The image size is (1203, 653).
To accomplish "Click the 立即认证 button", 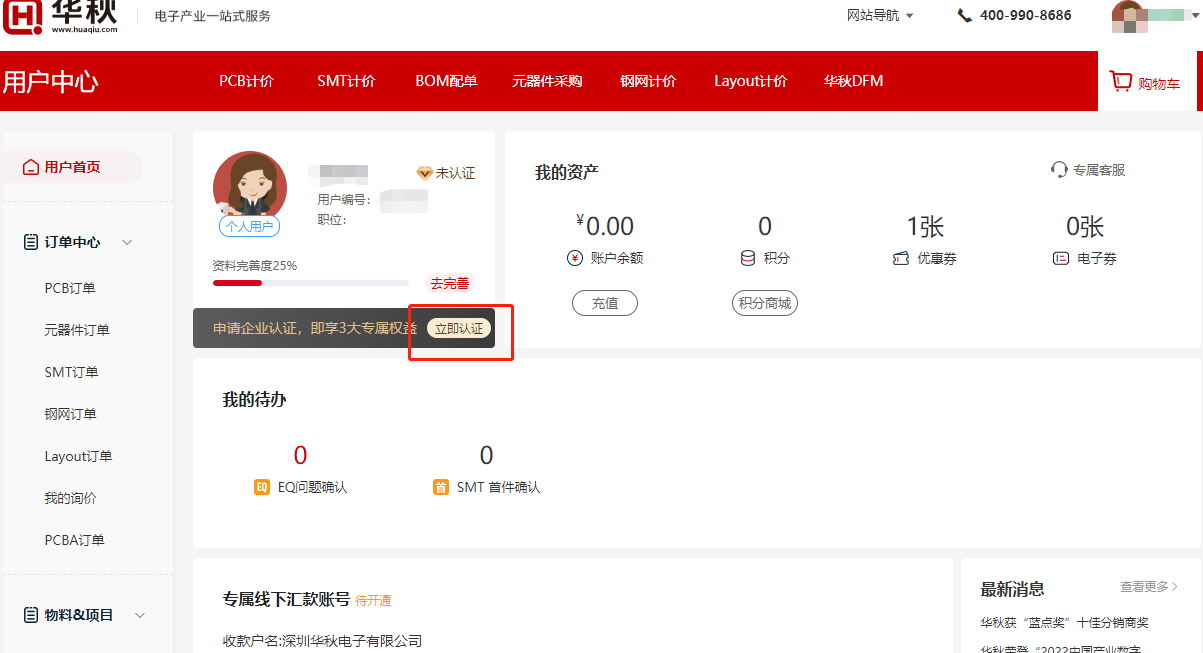I will (459, 328).
